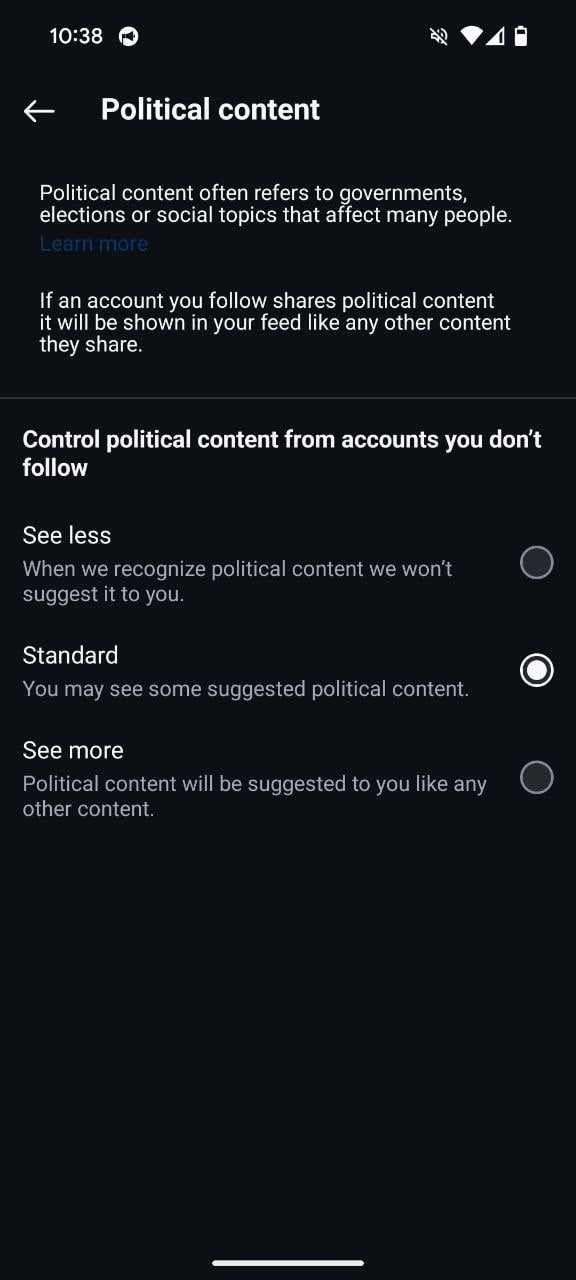Tap the cellular signal icon
576x1280 pixels.
pos(495,37)
